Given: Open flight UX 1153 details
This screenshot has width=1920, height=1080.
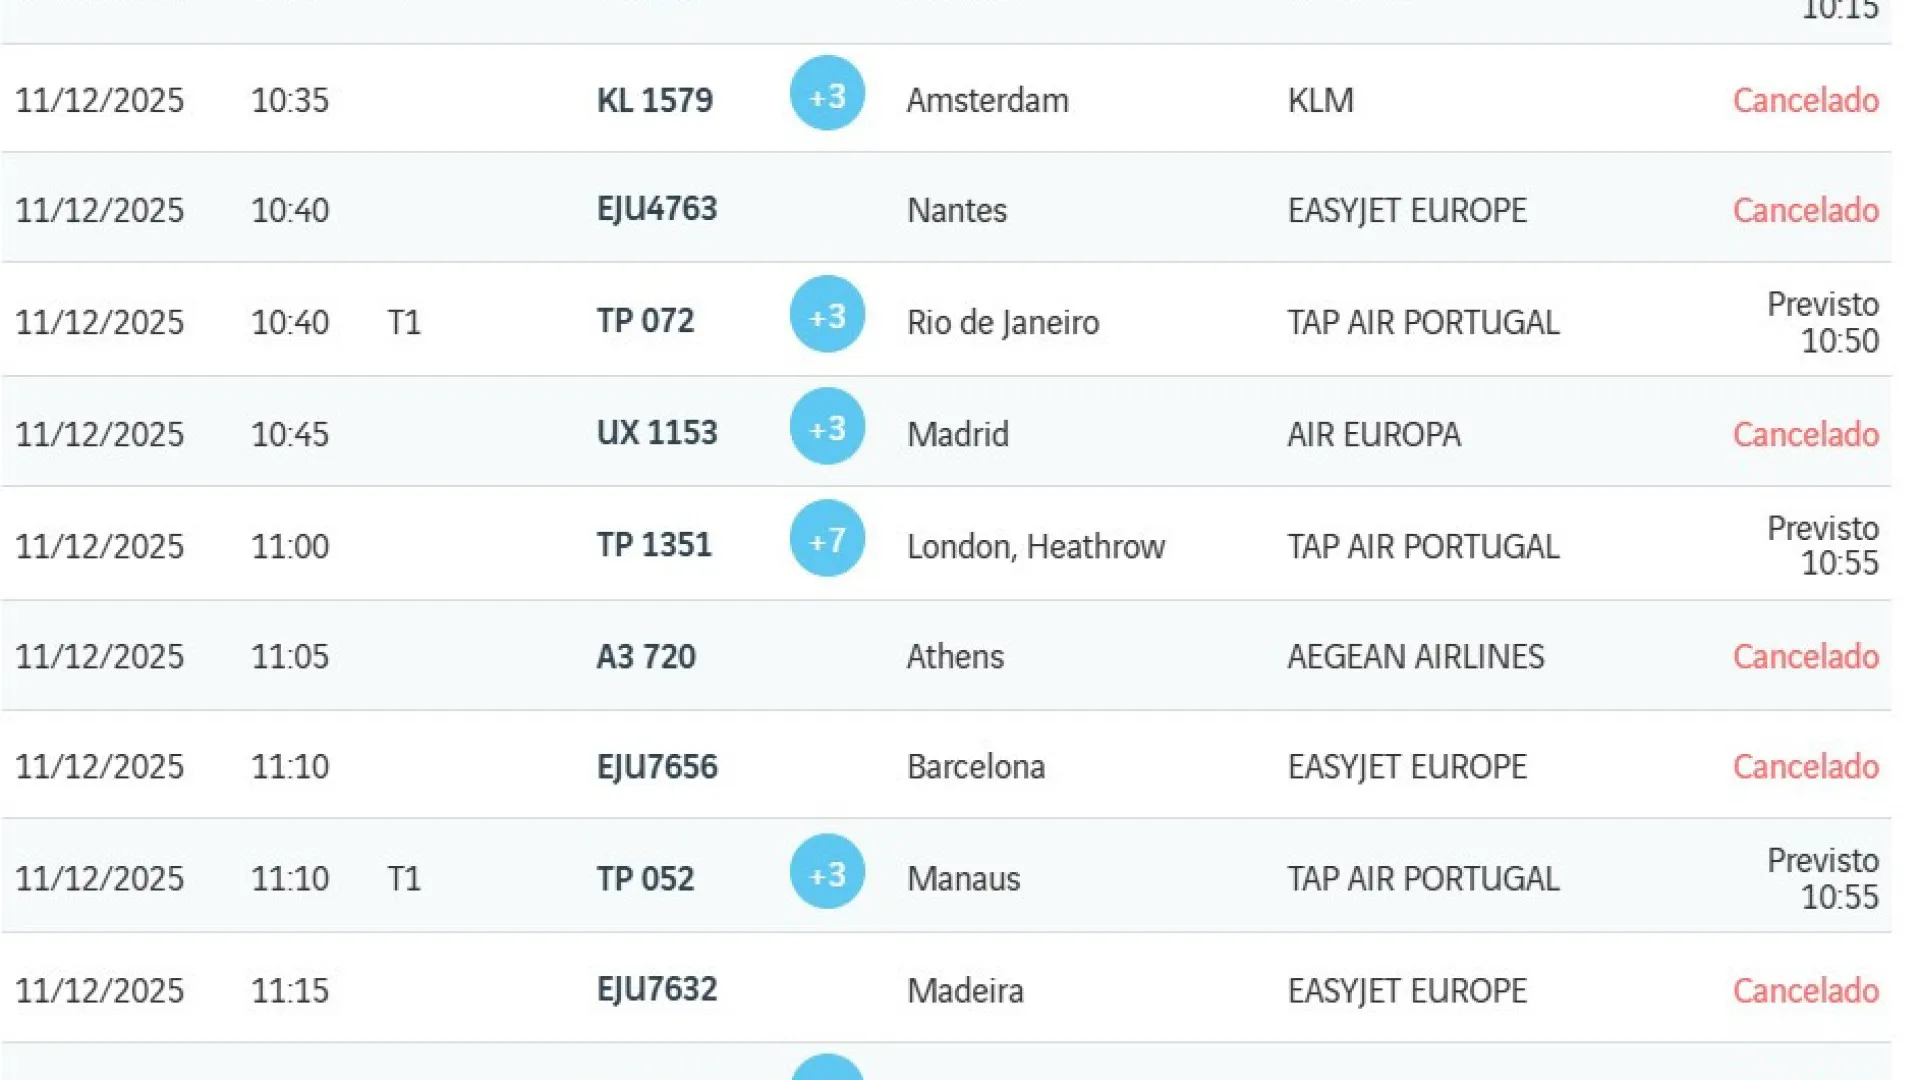Looking at the screenshot, I should tap(657, 433).
